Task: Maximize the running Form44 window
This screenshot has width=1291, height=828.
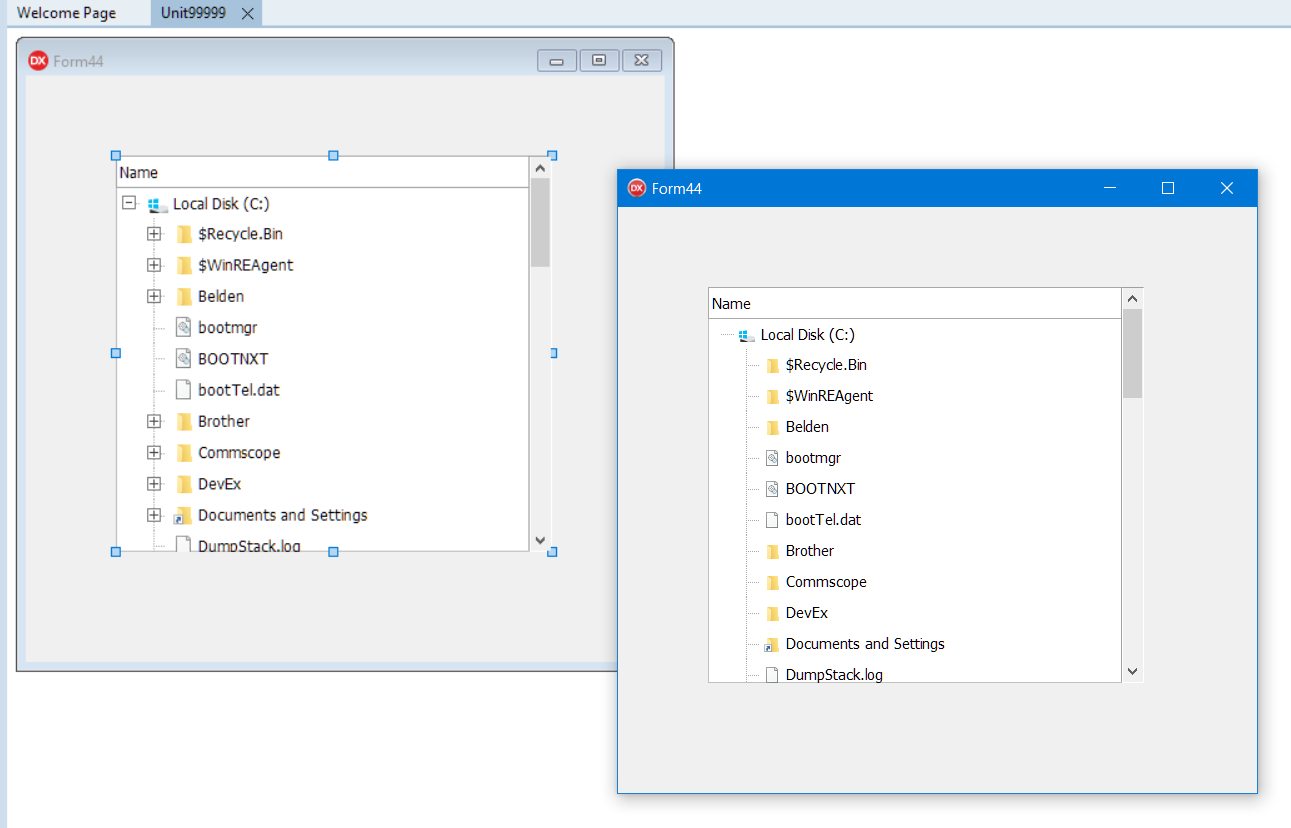Action: pyautogui.click(x=1167, y=188)
